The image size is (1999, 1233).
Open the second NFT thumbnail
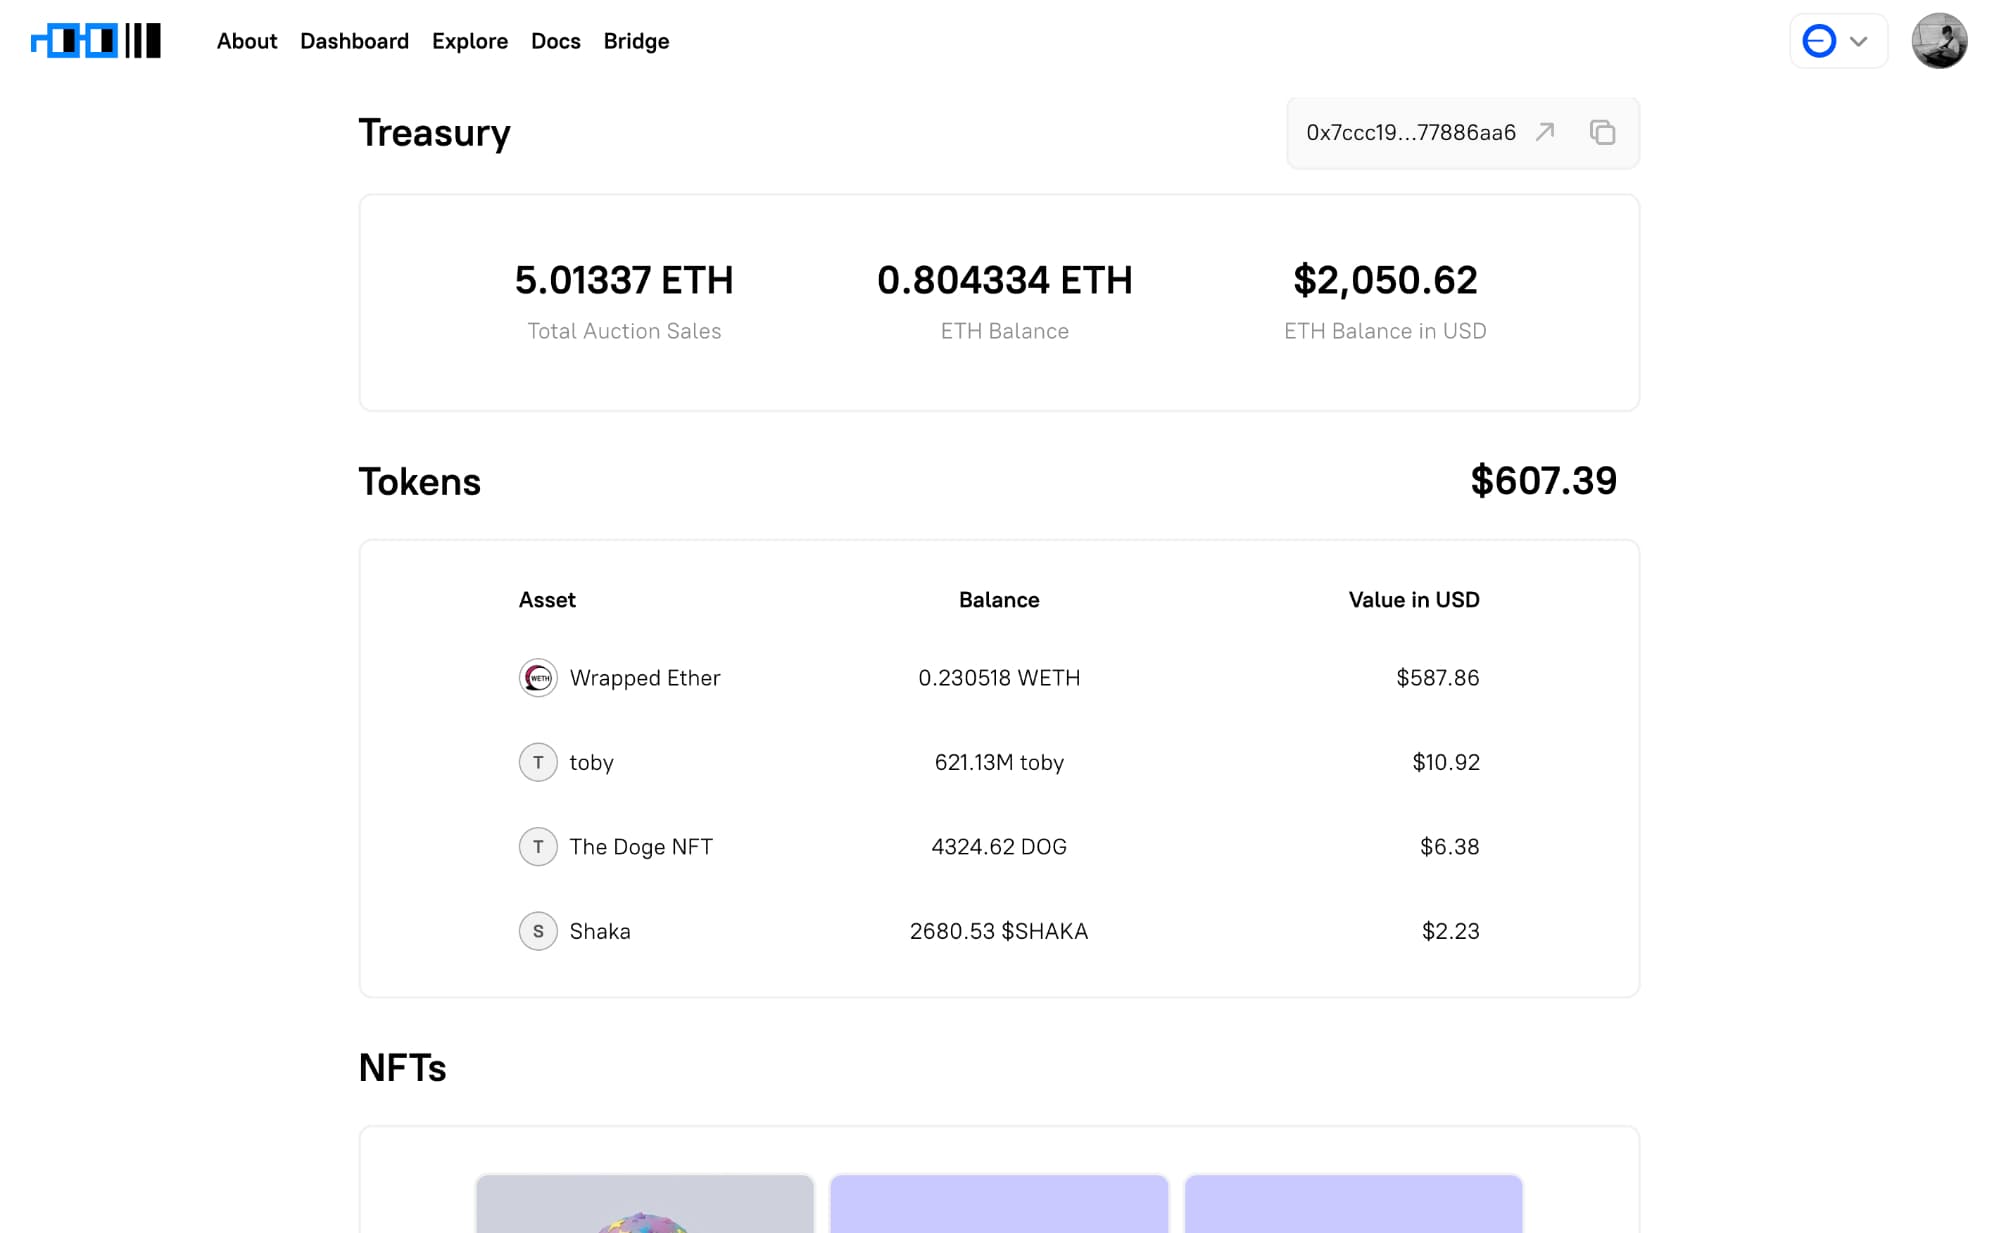(x=998, y=1204)
